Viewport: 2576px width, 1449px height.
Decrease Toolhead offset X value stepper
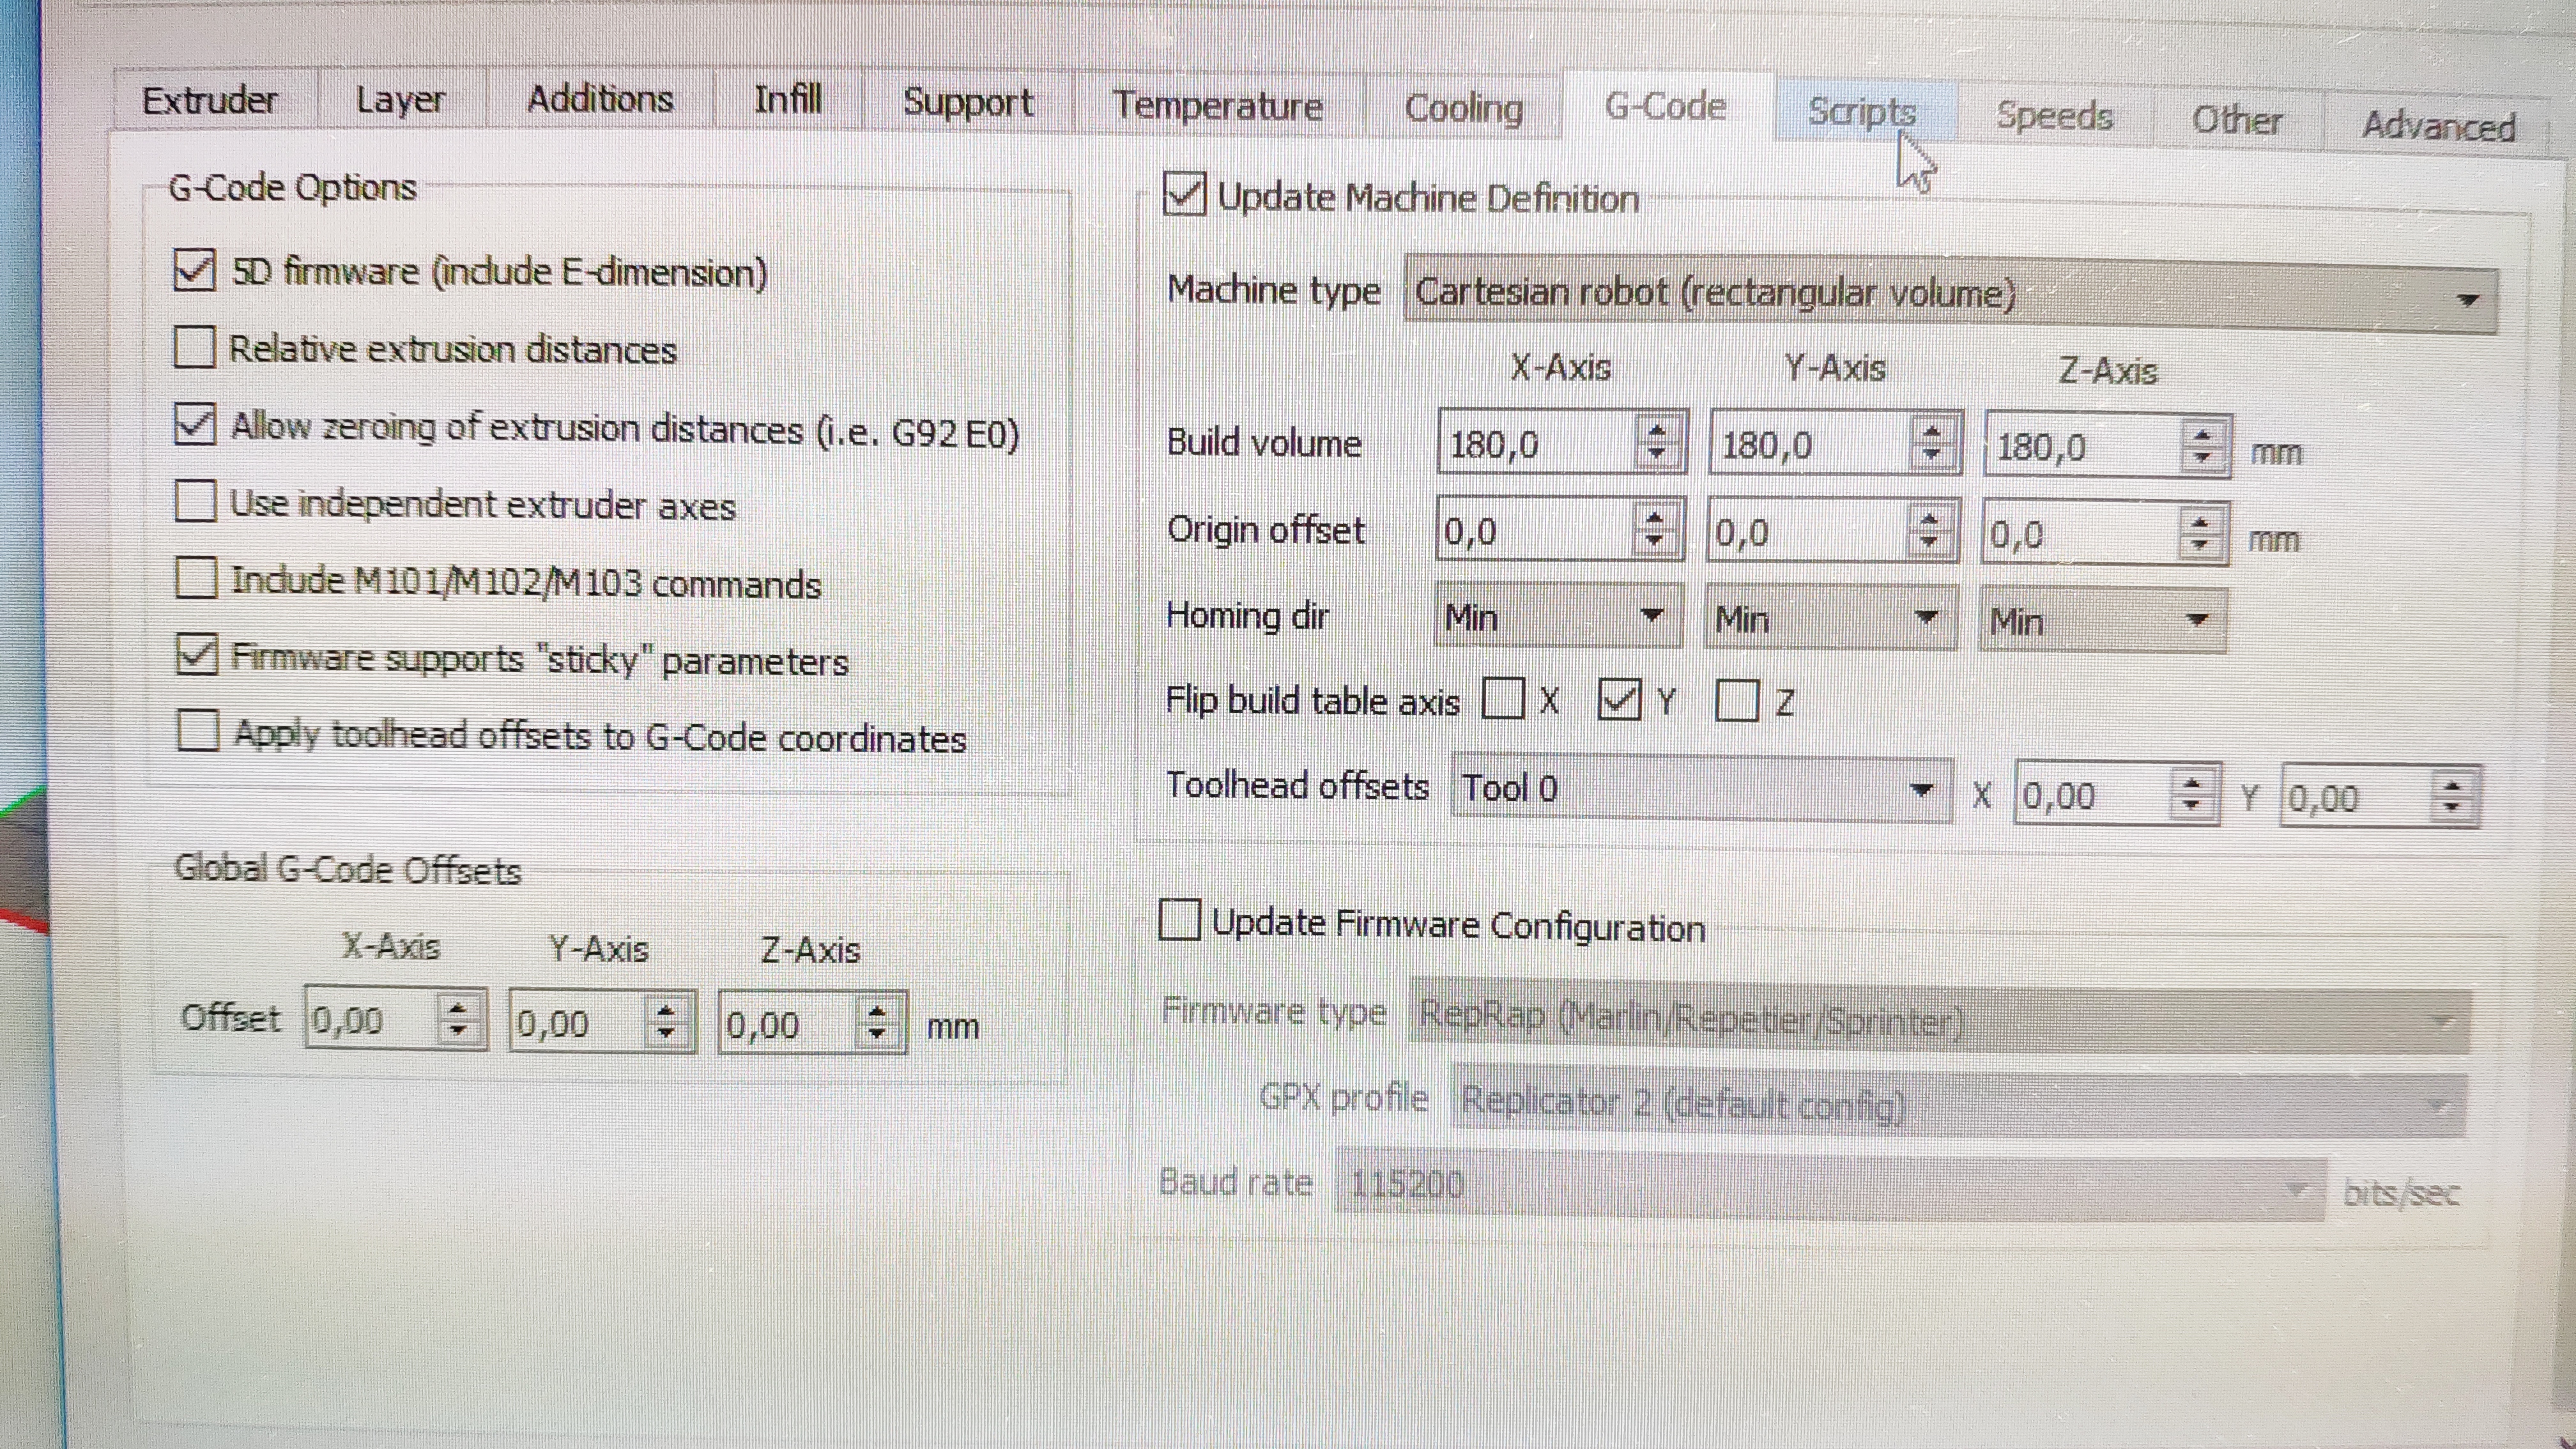point(2191,807)
